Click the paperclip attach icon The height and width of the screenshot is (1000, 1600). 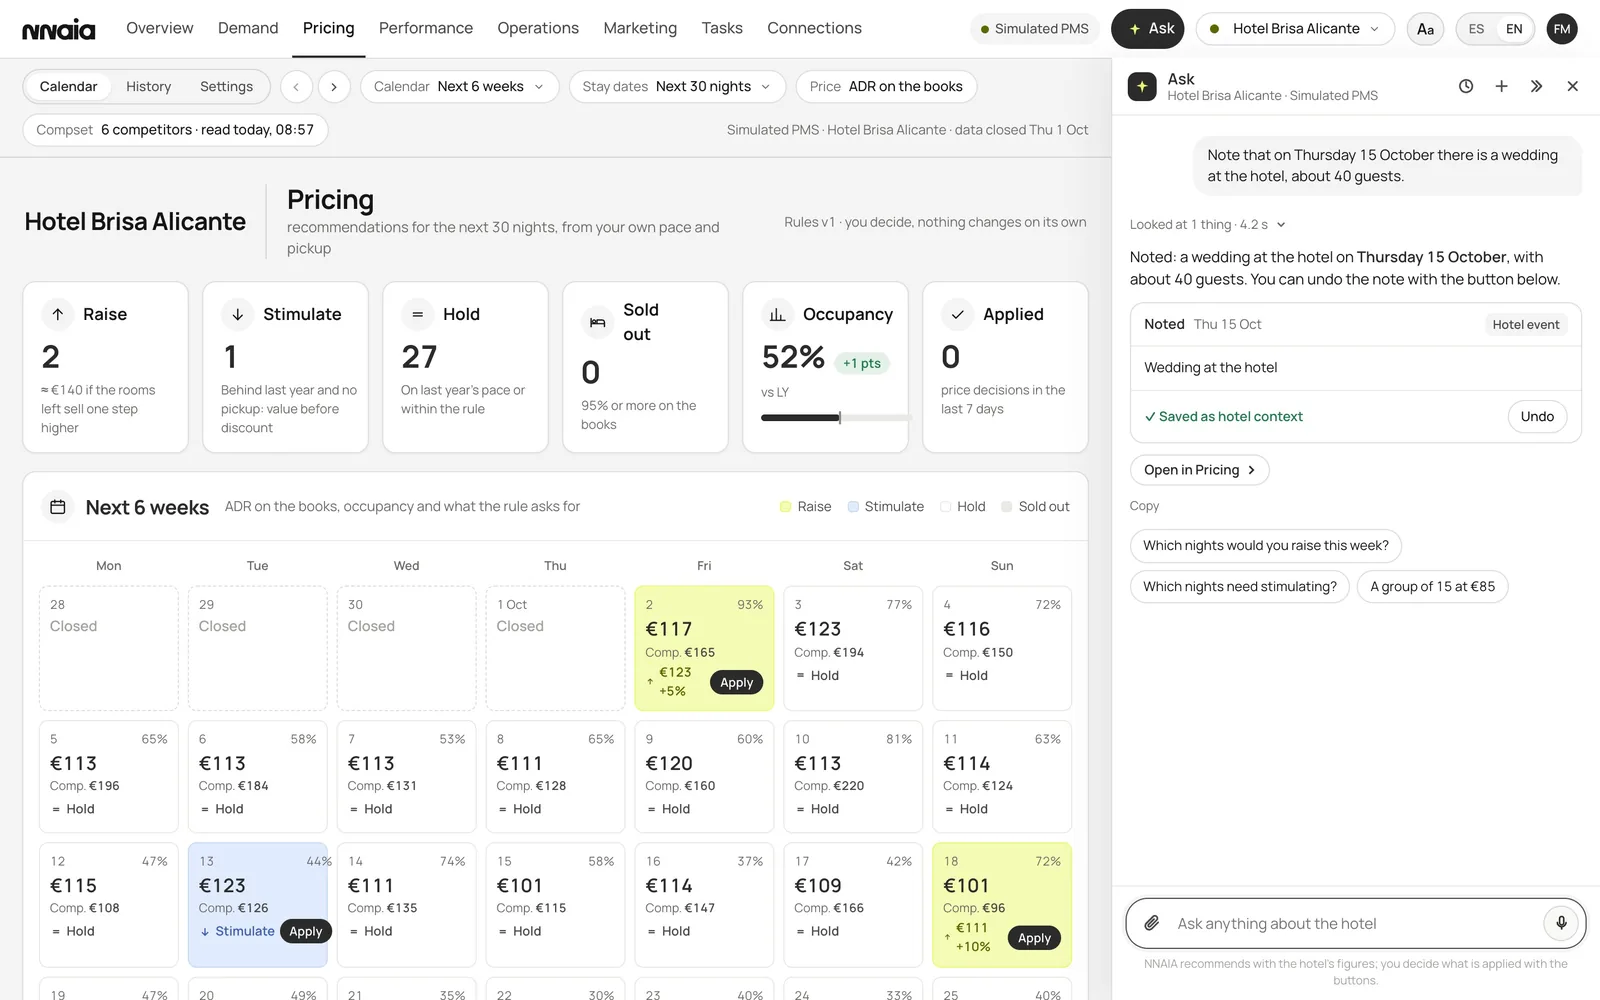[x=1152, y=923]
